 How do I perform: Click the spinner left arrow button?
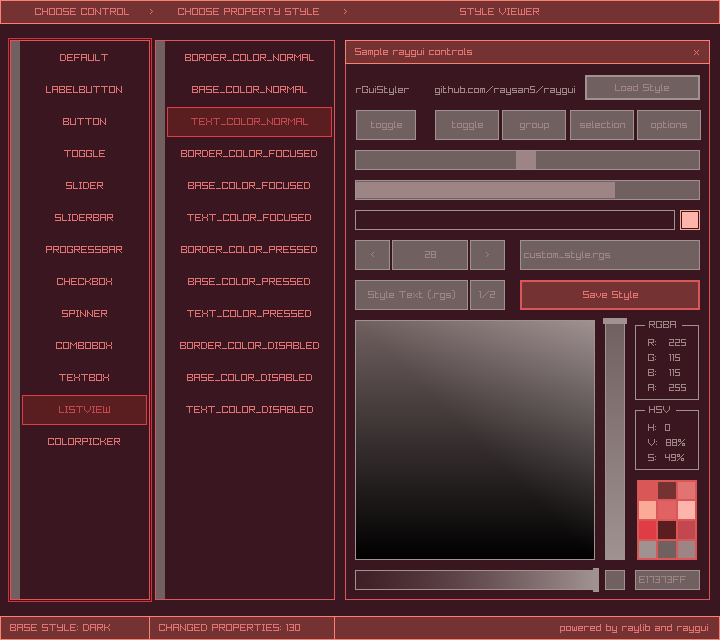[x=373, y=255]
